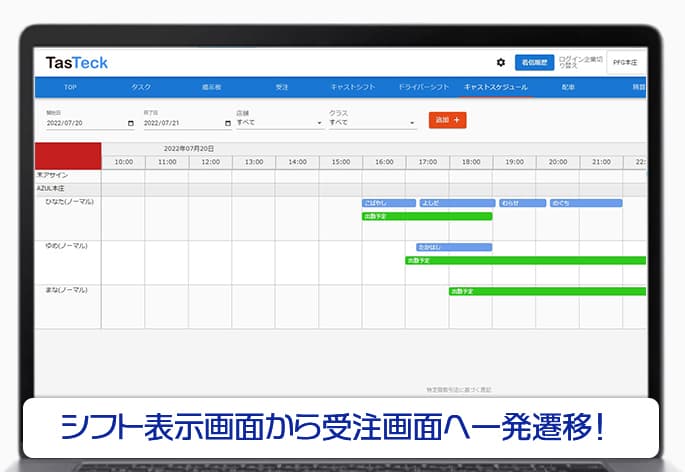Select the たかはし booking block

(453, 247)
